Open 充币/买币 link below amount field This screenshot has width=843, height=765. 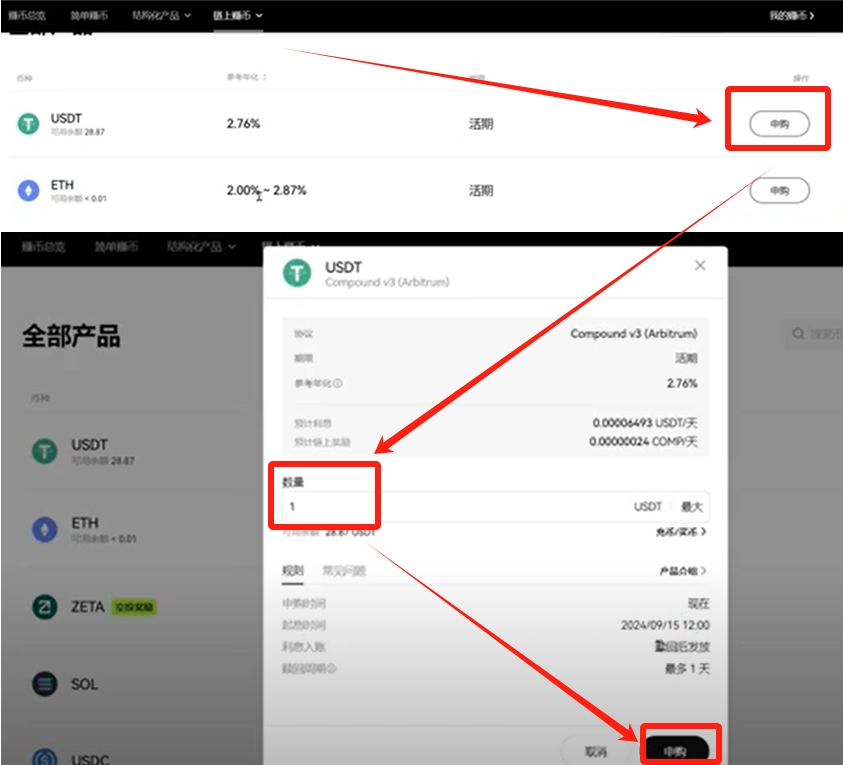(x=681, y=532)
